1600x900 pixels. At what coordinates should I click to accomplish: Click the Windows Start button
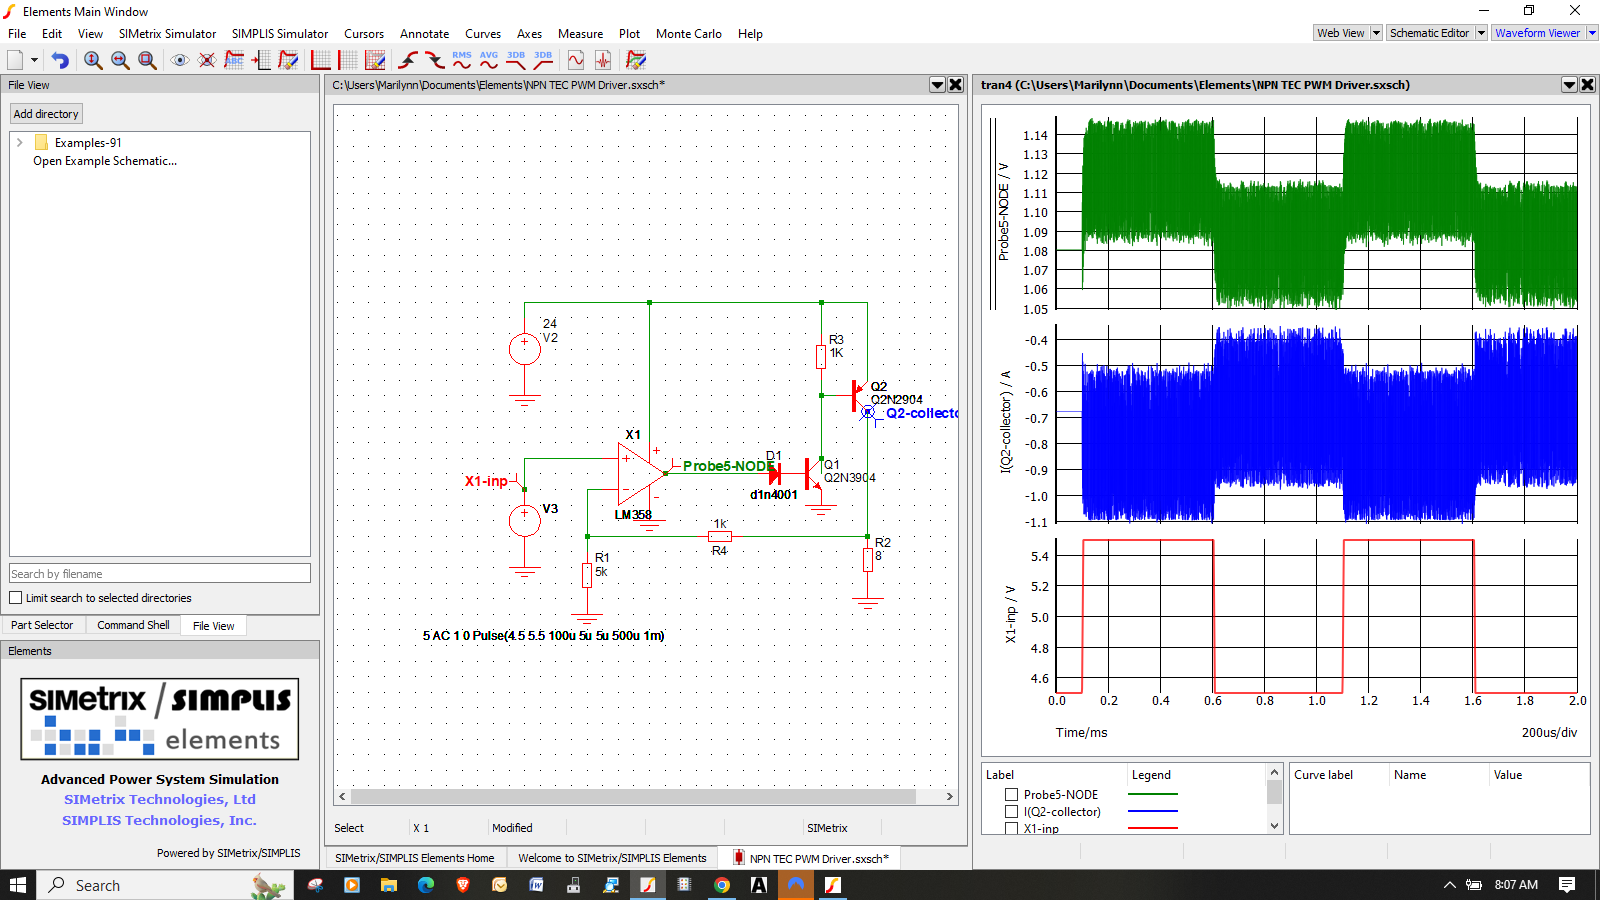click(x=18, y=885)
